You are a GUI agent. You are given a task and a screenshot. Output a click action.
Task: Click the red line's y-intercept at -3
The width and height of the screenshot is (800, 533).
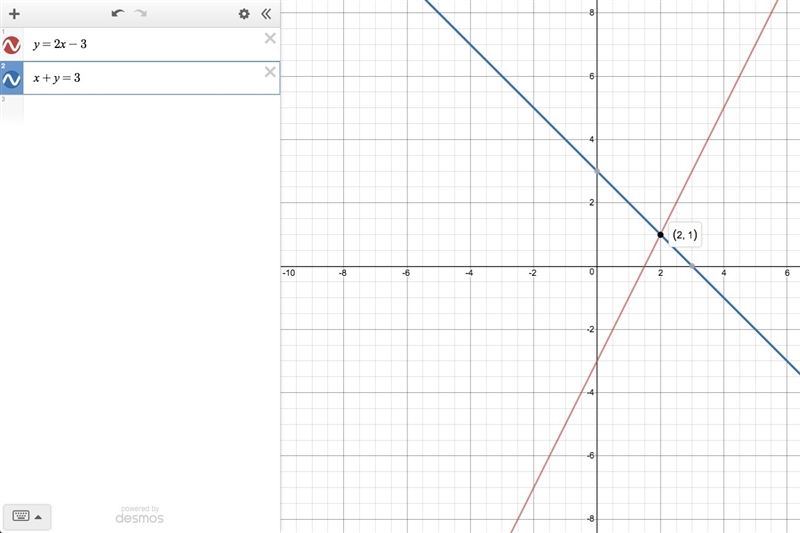pyautogui.click(x=597, y=361)
